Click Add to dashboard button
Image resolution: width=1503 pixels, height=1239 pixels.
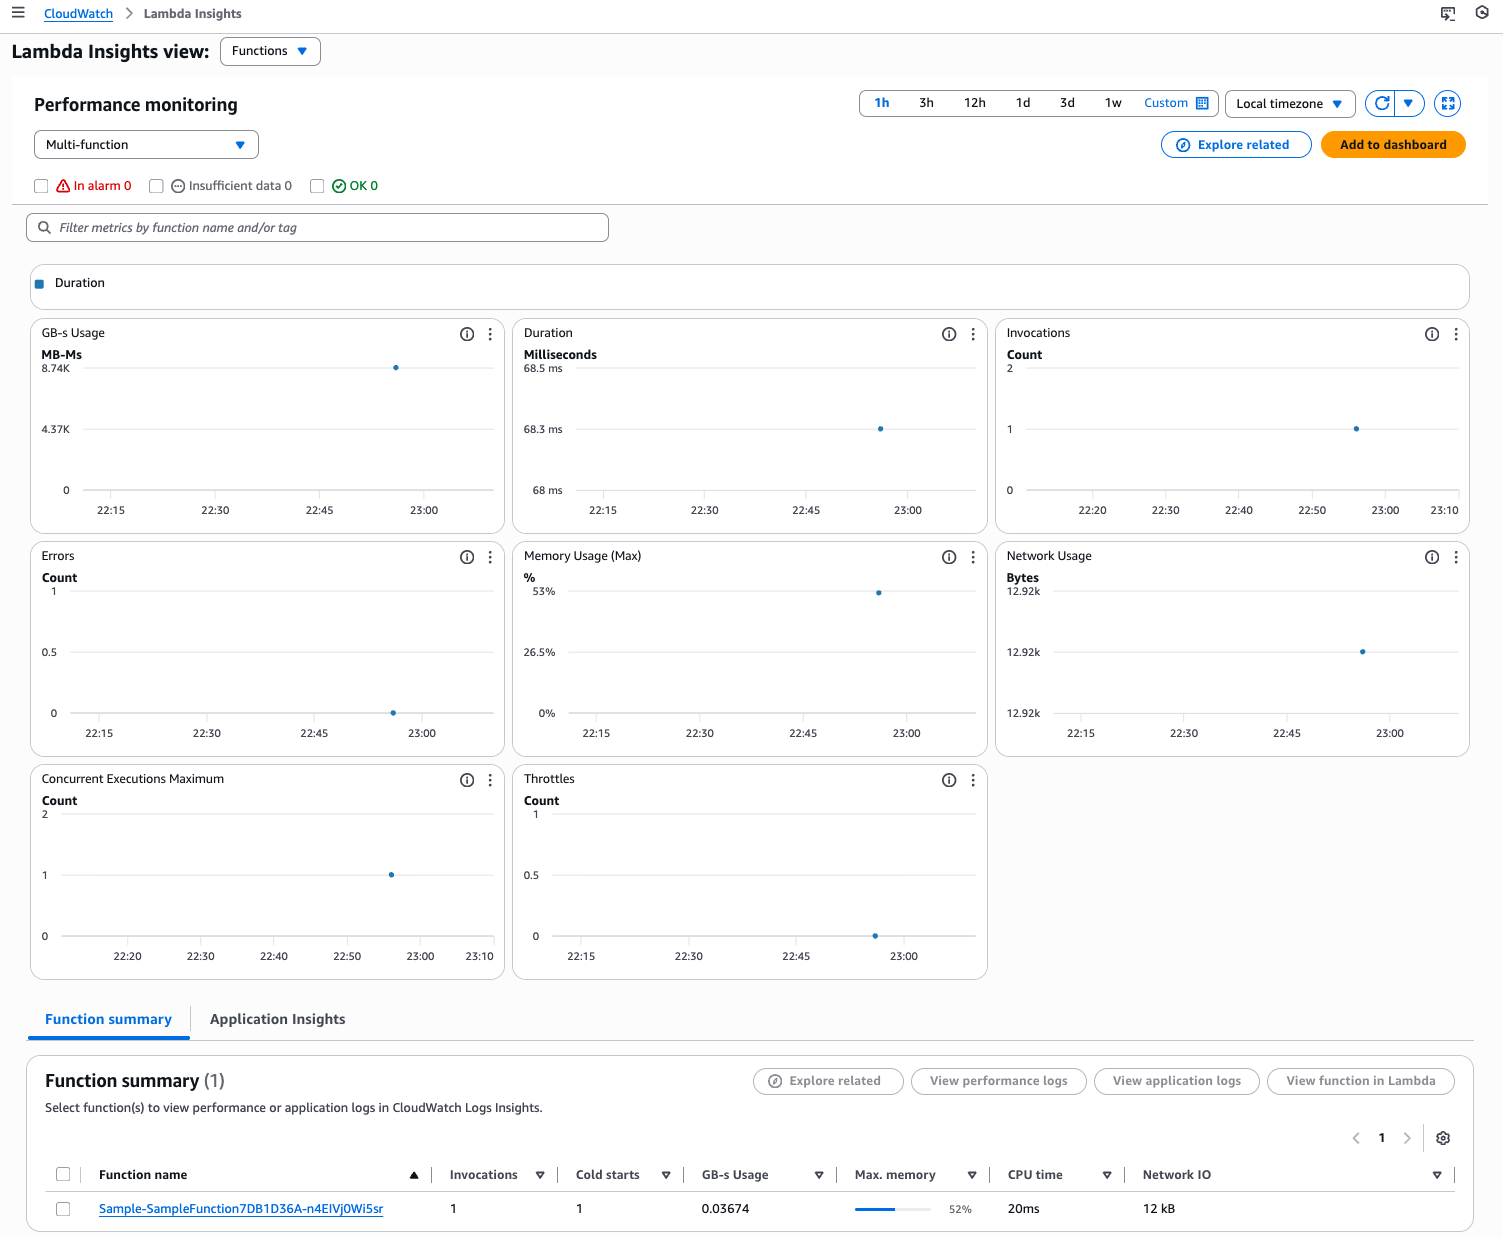tap(1392, 145)
